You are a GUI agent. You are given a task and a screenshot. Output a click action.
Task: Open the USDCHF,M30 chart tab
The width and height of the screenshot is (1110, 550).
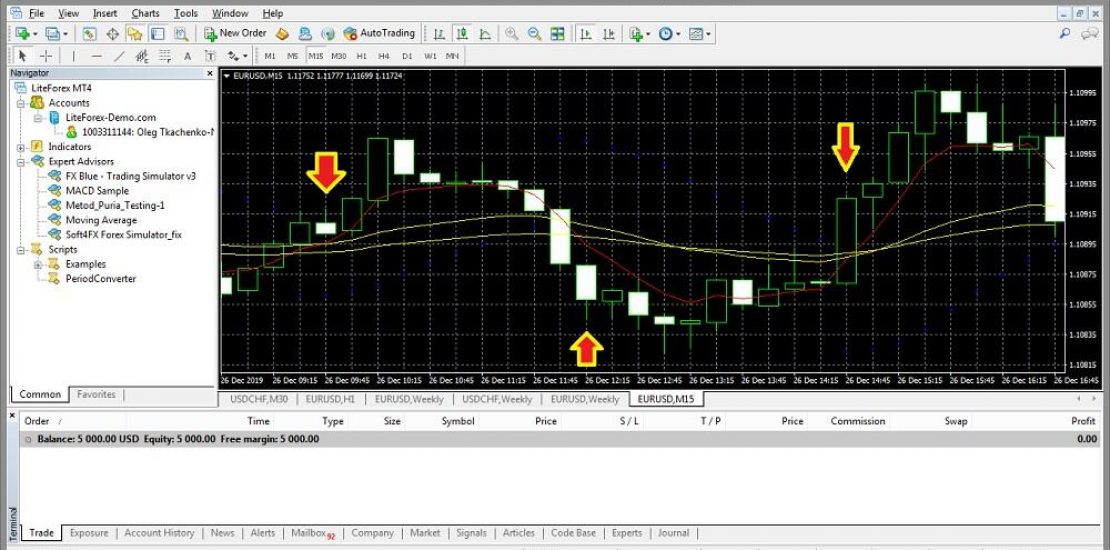coord(258,399)
